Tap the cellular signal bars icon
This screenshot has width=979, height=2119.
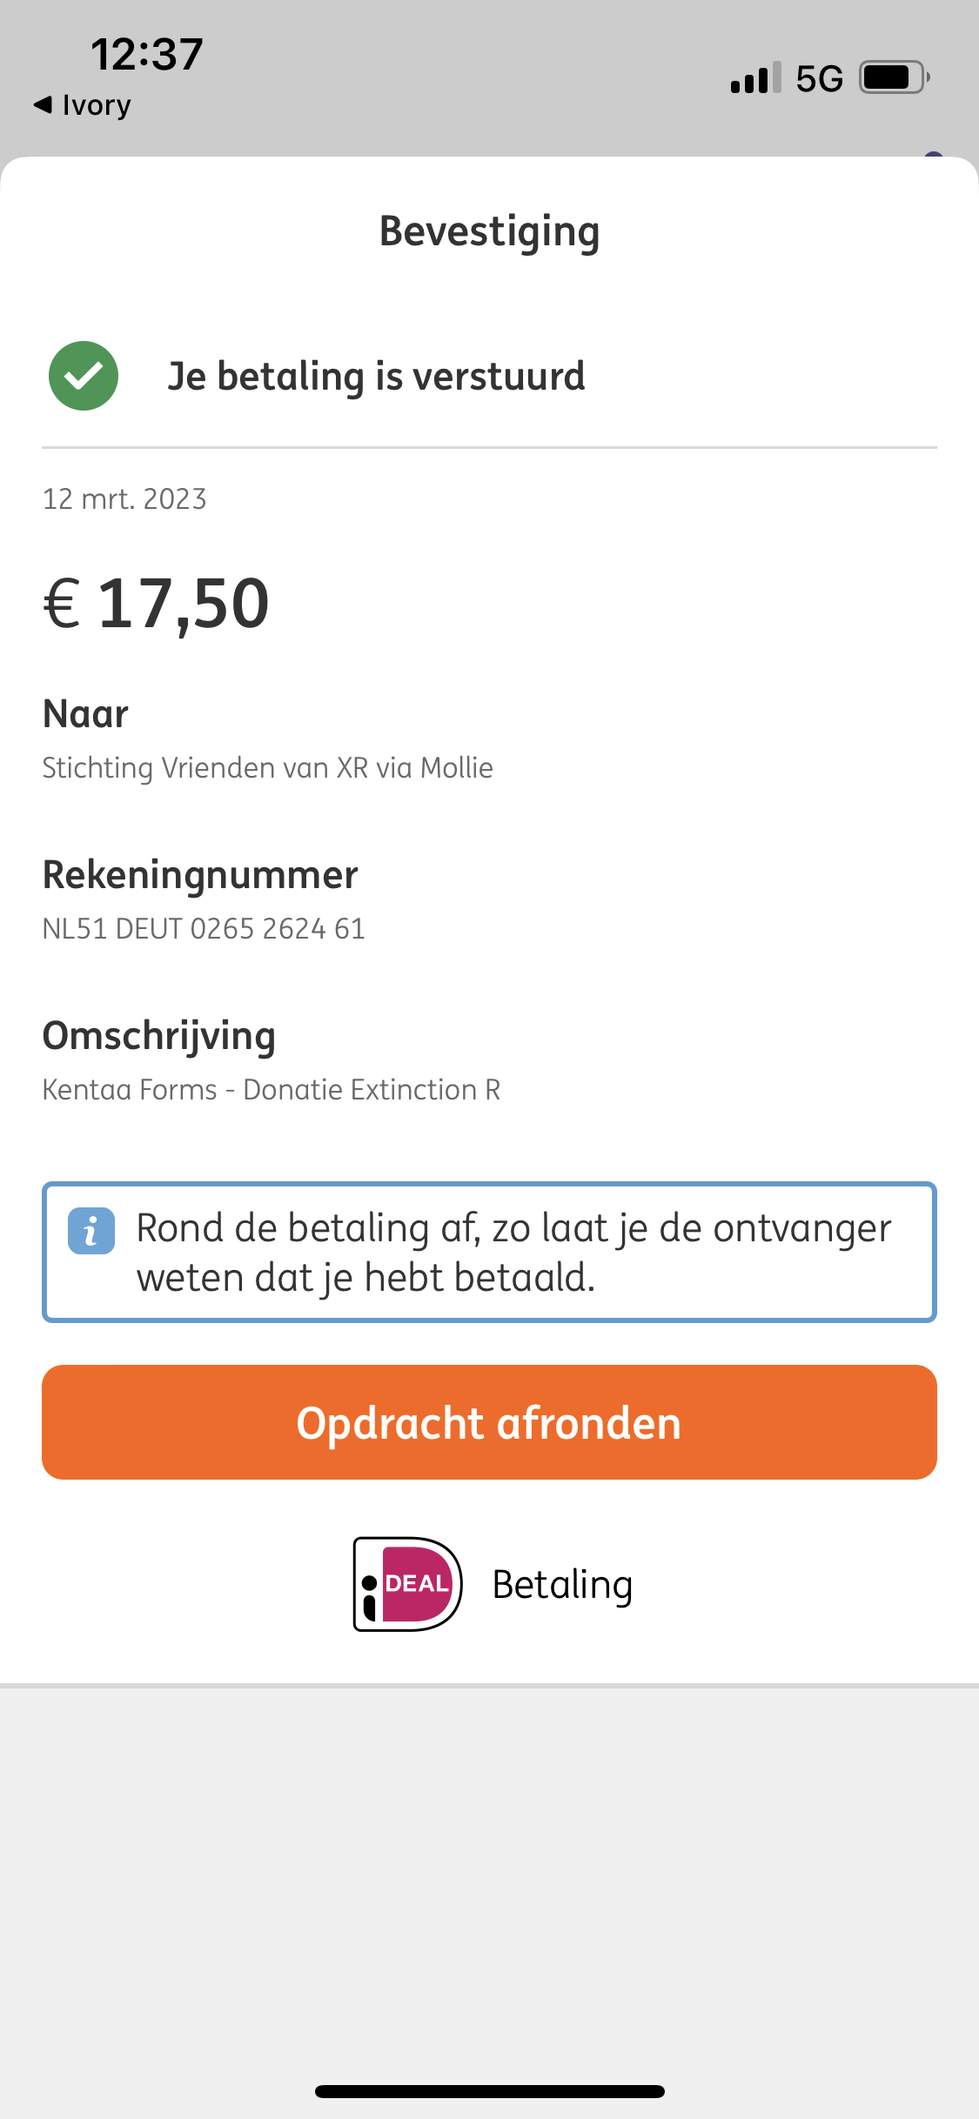755,78
